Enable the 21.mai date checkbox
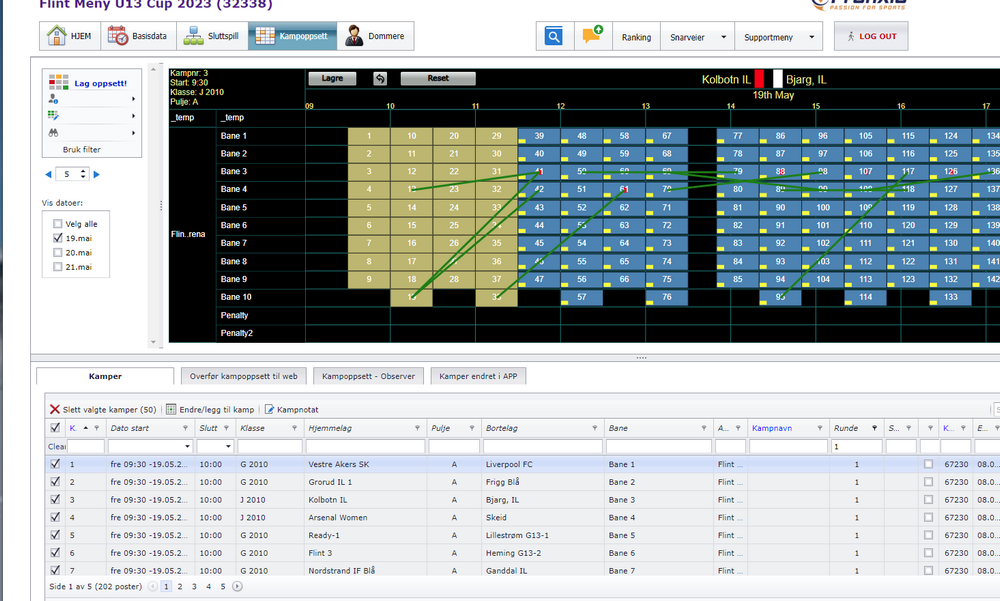The height and width of the screenshot is (601, 1000). coord(57,267)
